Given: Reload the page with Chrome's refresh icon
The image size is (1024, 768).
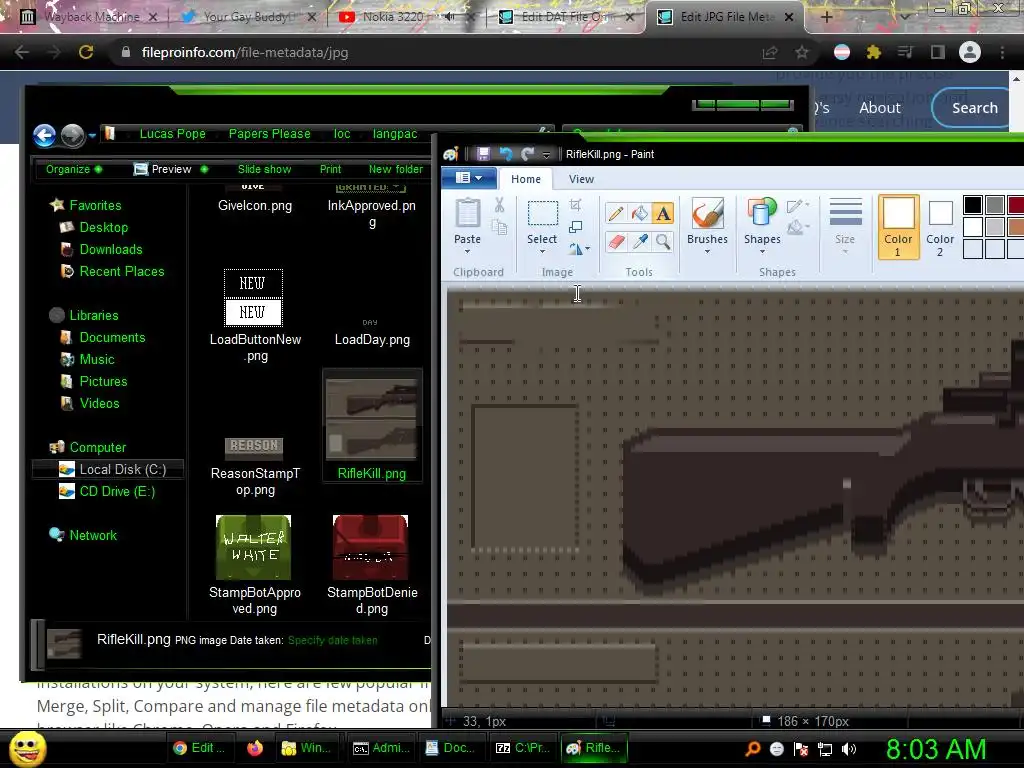Looking at the screenshot, I should coord(86,52).
